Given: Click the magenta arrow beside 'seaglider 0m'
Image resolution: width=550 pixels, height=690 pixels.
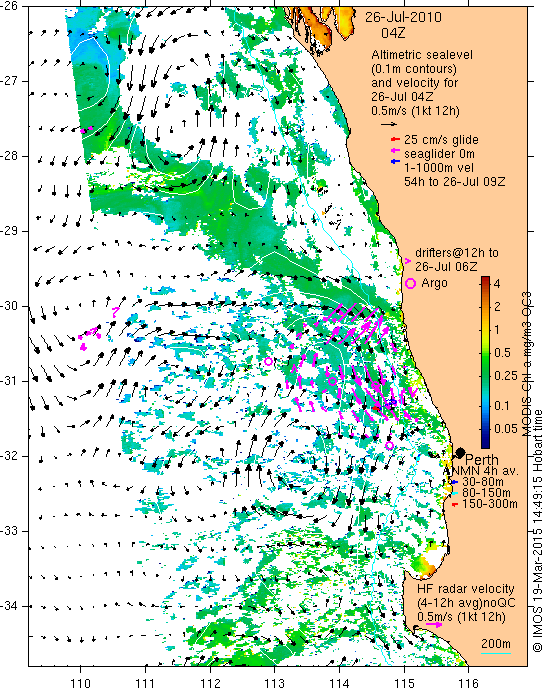Looking at the screenshot, I should [395, 151].
